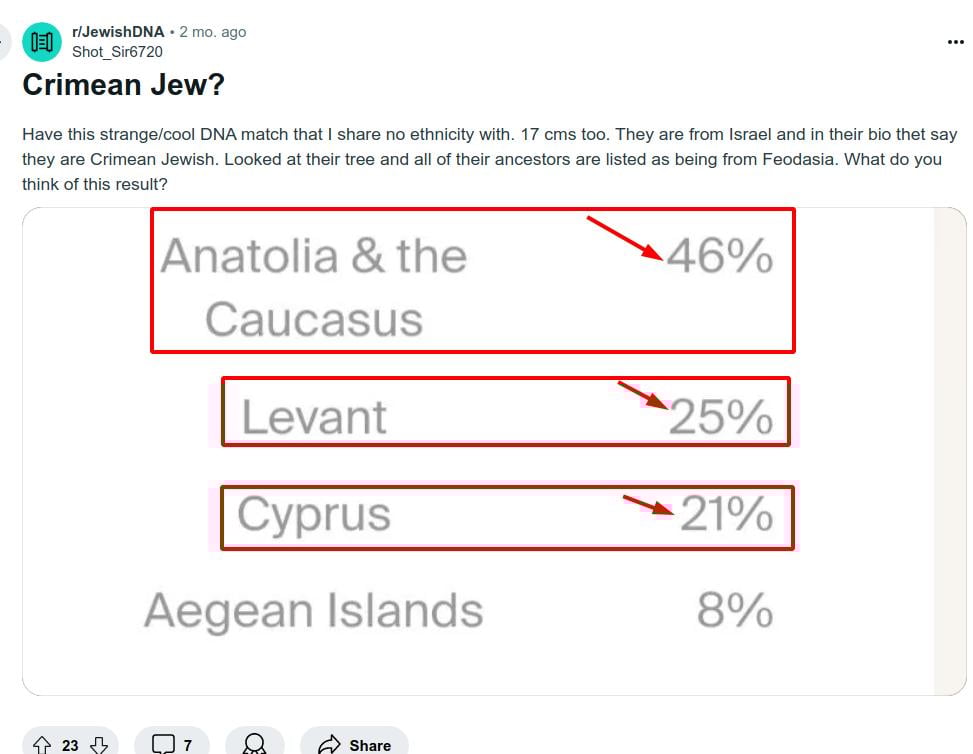The image size is (973, 754).
Task: Click the 46% percentage in the image
Action: 720,256
